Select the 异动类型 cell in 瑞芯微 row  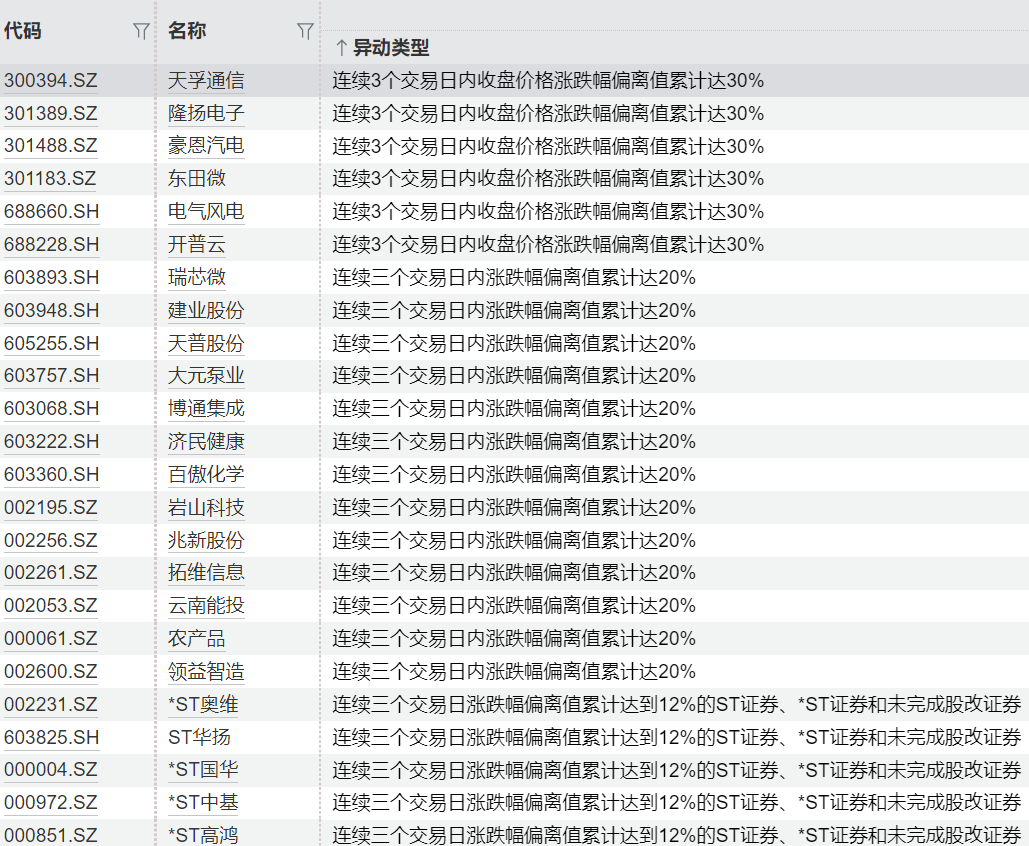pos(675,278)
